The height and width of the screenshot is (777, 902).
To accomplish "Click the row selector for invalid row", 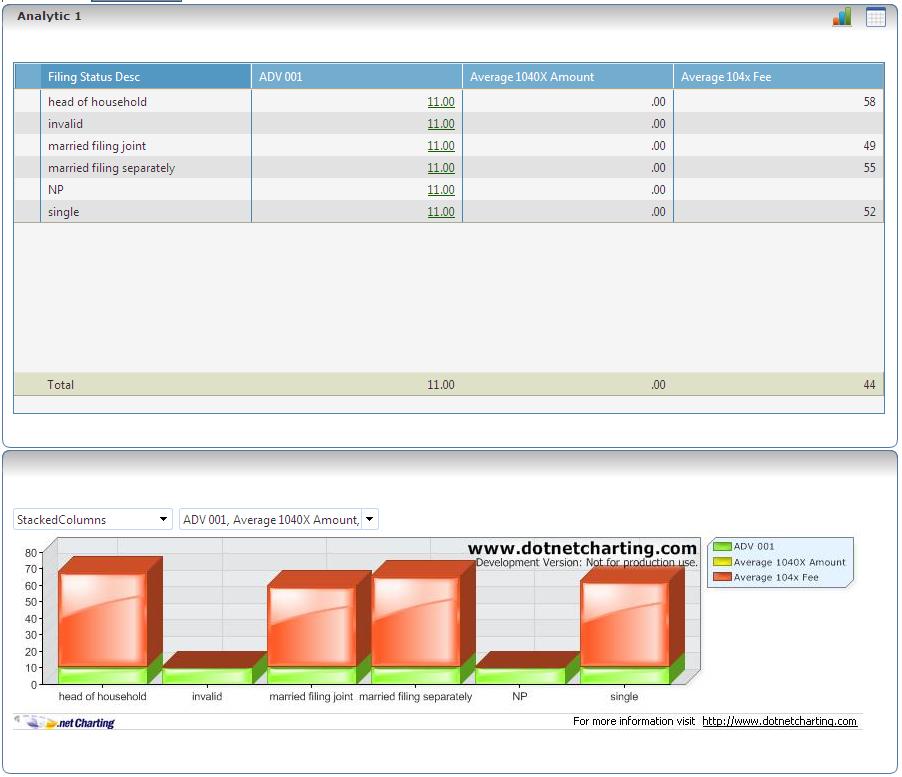I will point(28,124).
